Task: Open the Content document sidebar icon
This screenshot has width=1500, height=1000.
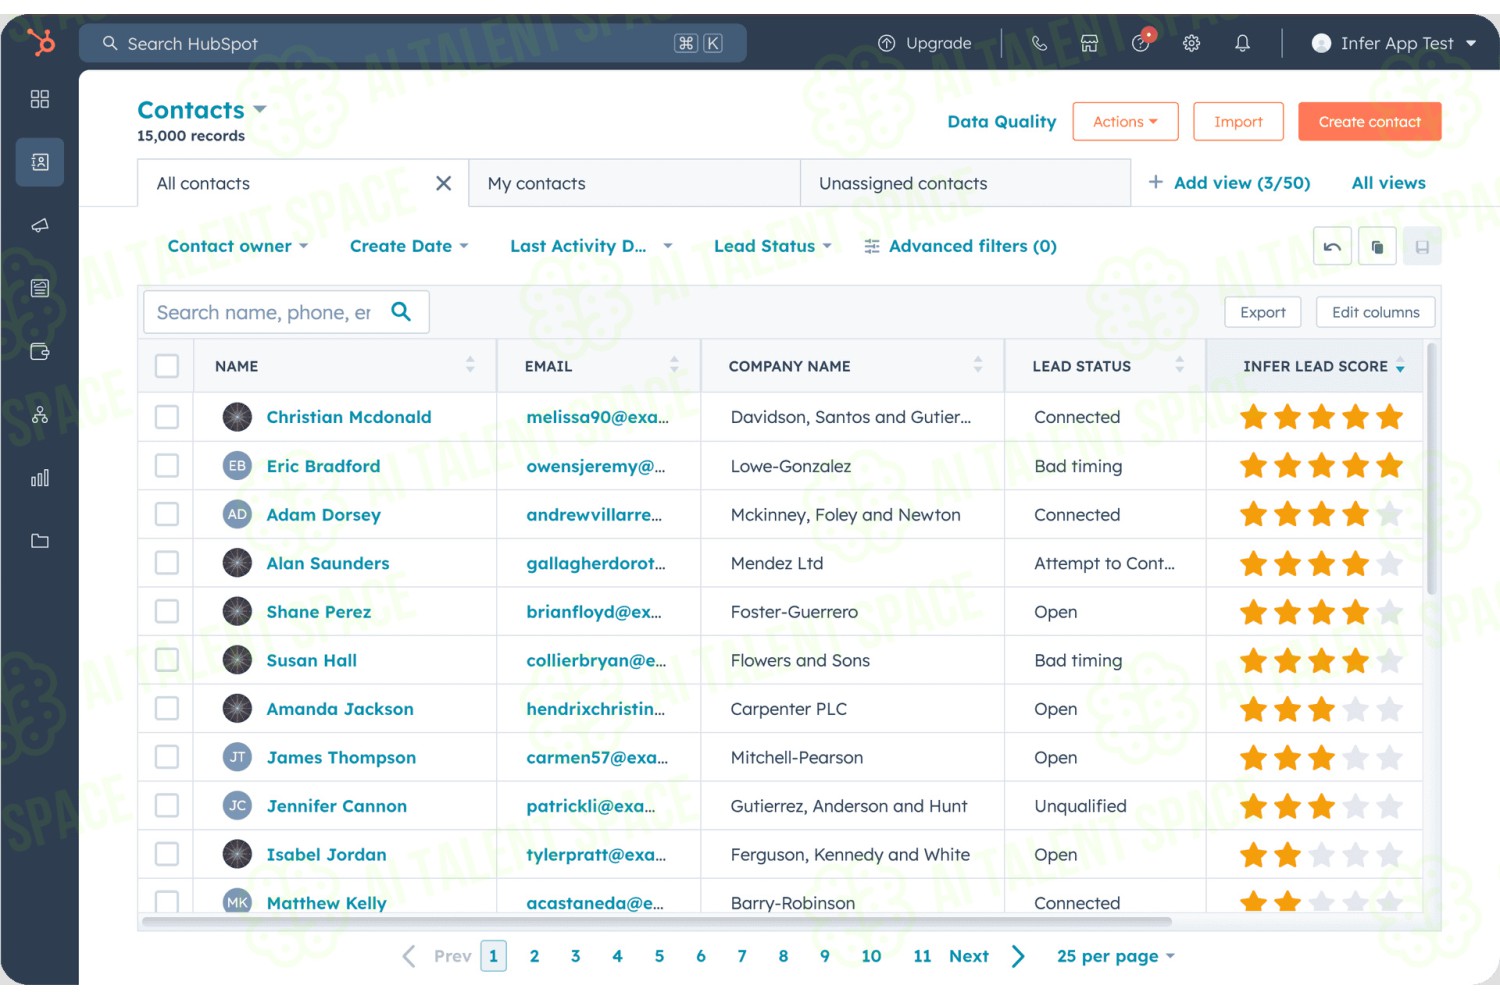Action: tap(40, 288)
